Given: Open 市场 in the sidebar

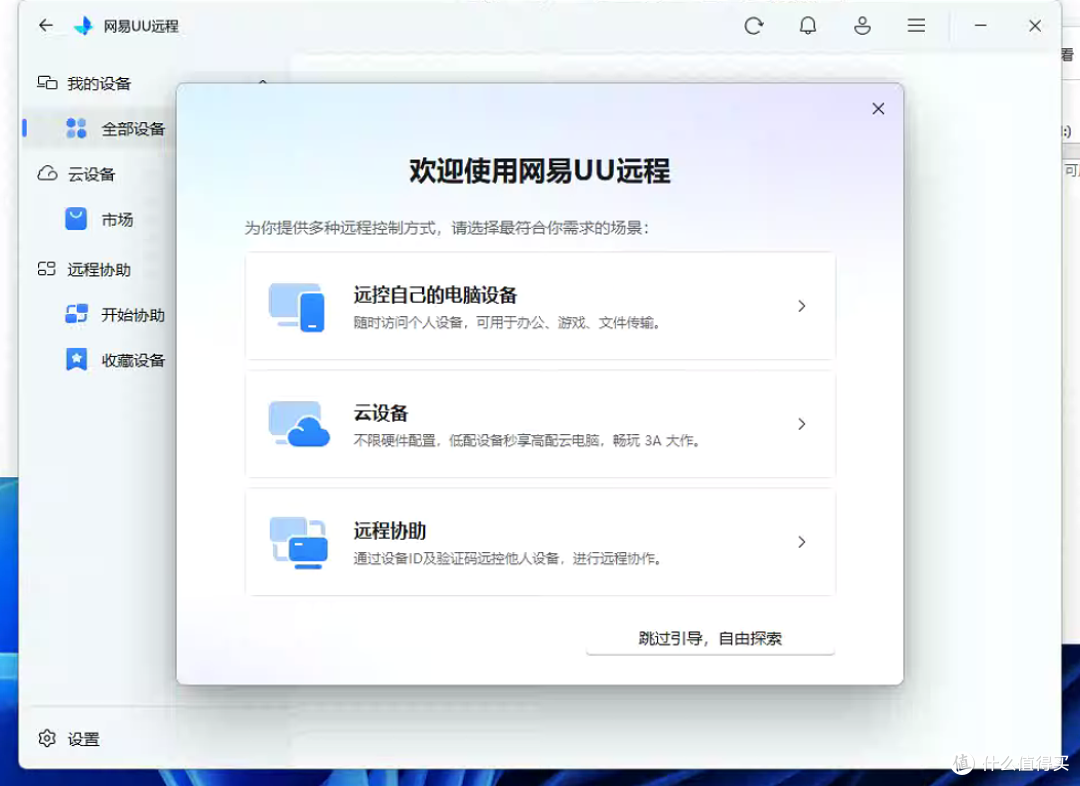Looking at the screenshot, I should point(117,220).
